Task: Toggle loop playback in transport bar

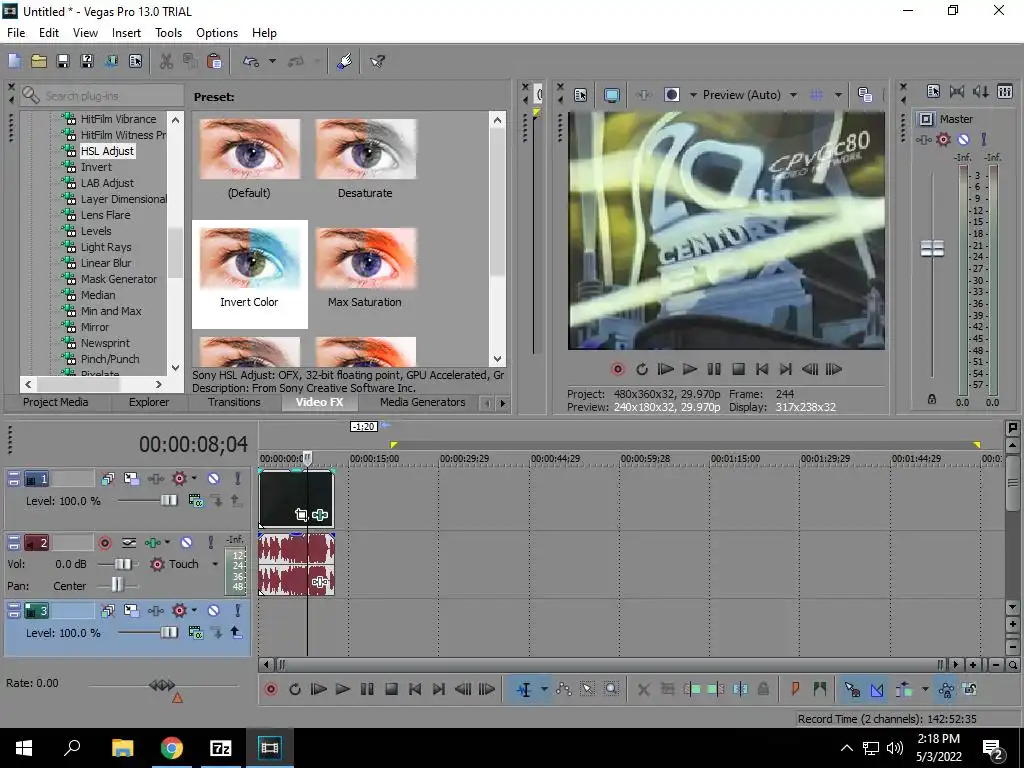Action: click(x=295, y=689)
